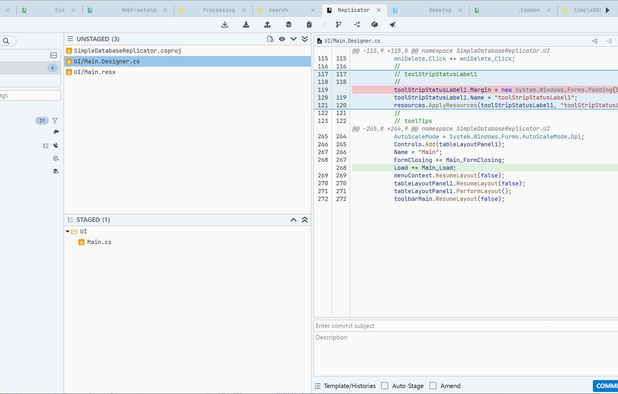Click the icon left of Template/Histories
Screen dimensions: 618x394
[318, 386]
